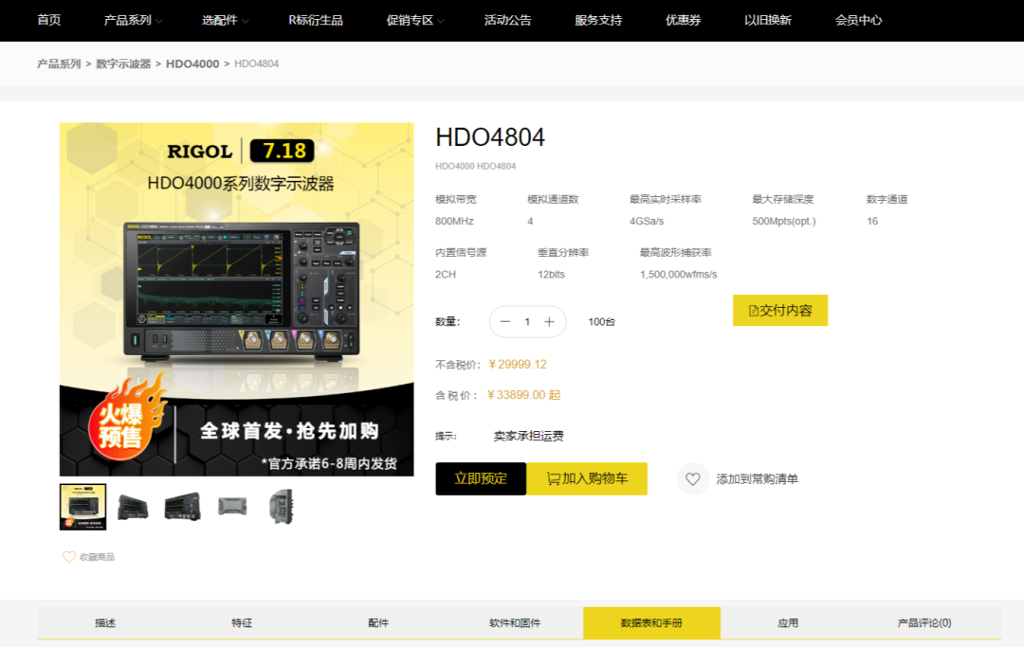
Task: Navigate to 服务支持
Action: tap(598, 20)
